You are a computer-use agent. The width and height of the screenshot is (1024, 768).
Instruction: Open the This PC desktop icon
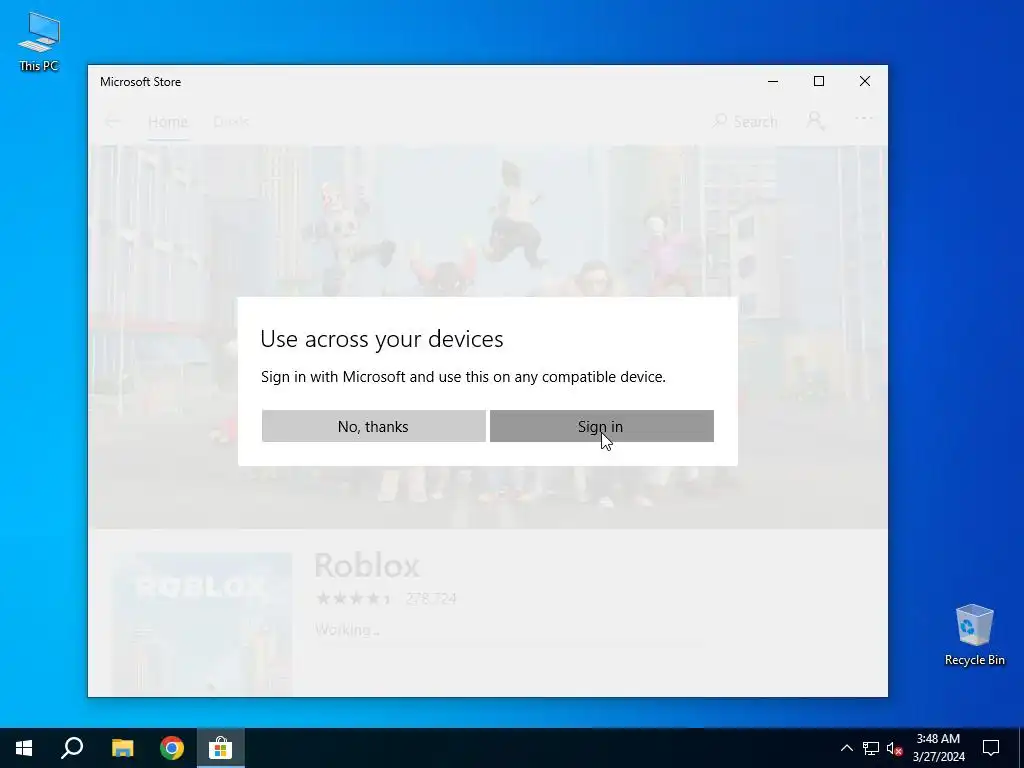(x=39, y=41)
